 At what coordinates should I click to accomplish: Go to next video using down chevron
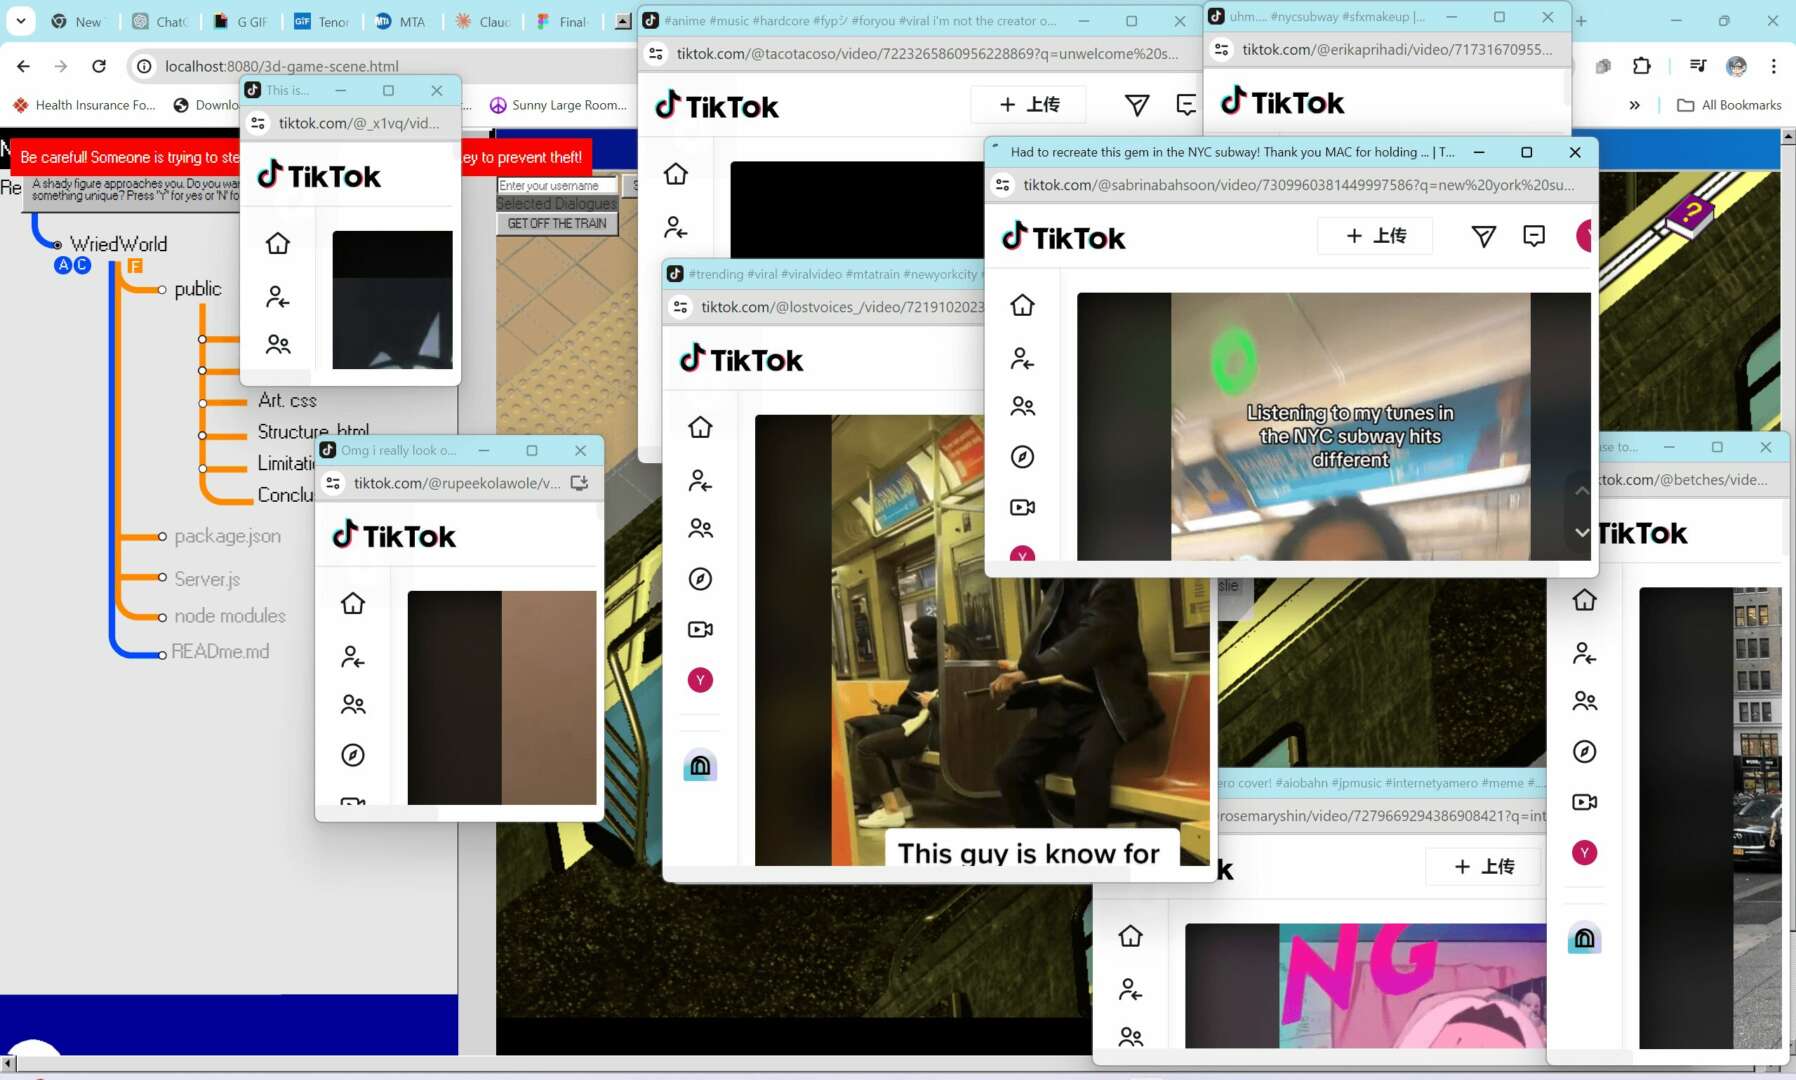point(1581,532)
